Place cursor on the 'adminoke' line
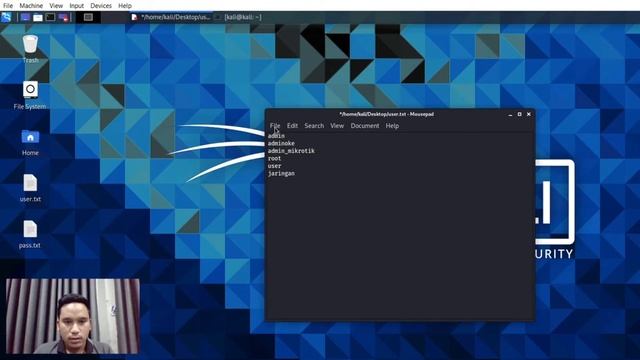640x360 pixels. tap(281, 144)
